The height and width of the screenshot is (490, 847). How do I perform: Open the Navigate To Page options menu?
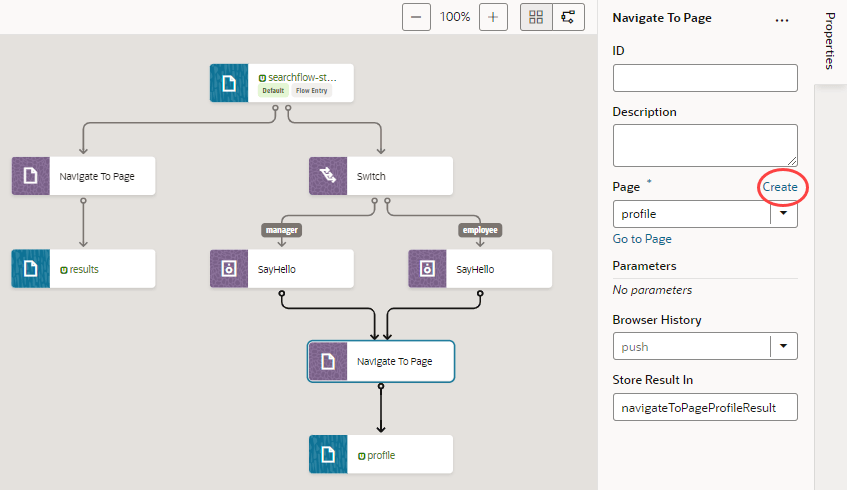click(782, 19)
